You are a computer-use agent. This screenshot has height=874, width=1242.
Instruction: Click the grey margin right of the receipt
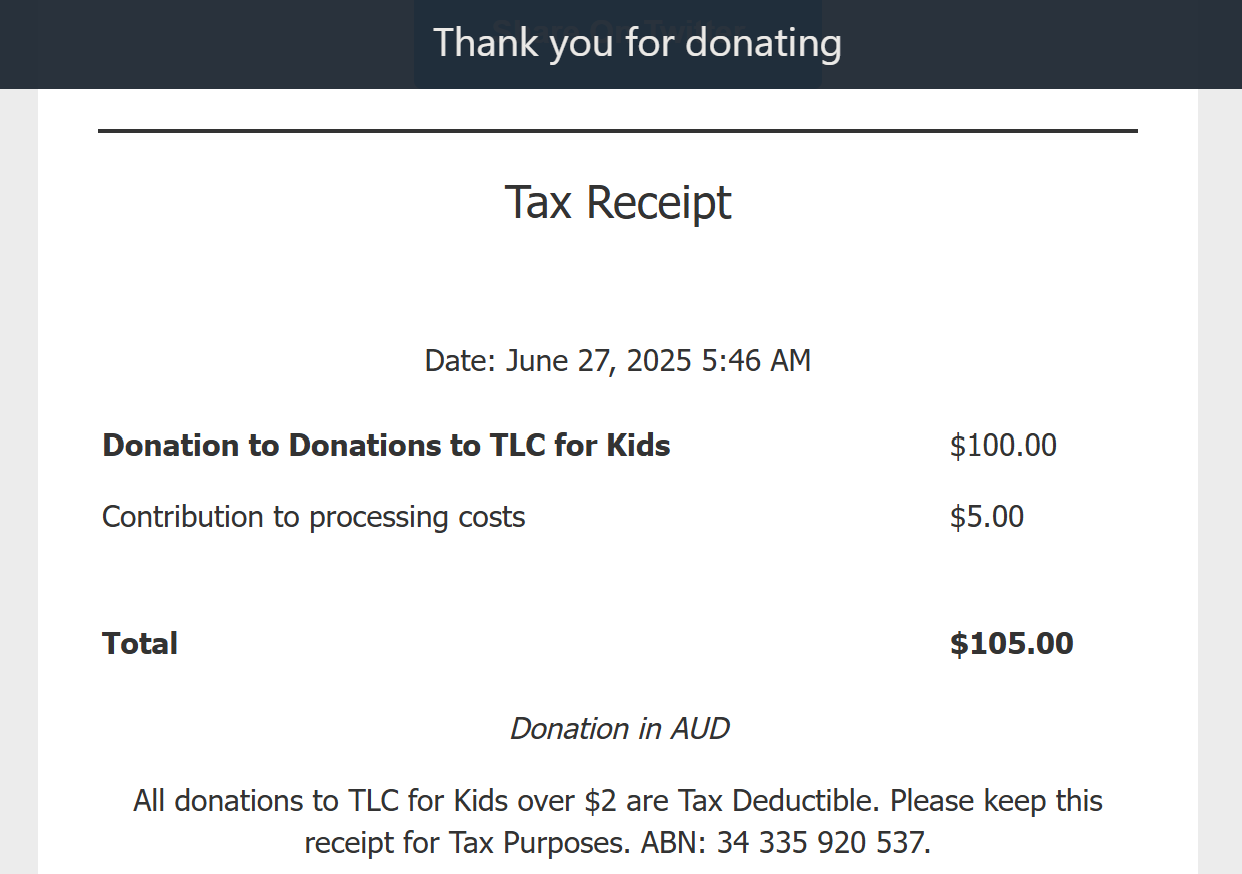coord(1220,481)
